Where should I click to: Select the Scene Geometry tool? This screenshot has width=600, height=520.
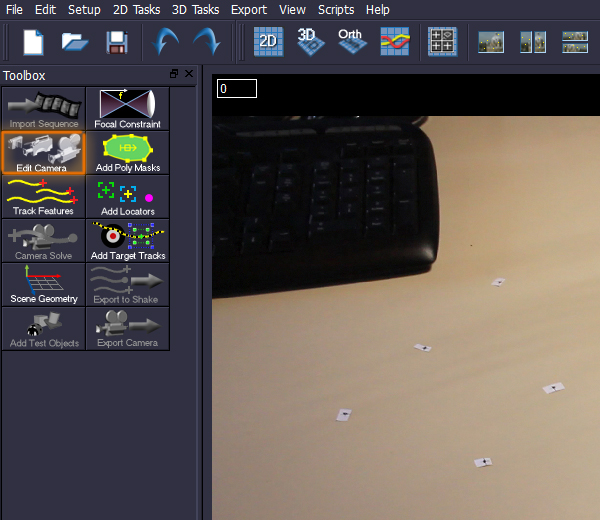point(44,284)
